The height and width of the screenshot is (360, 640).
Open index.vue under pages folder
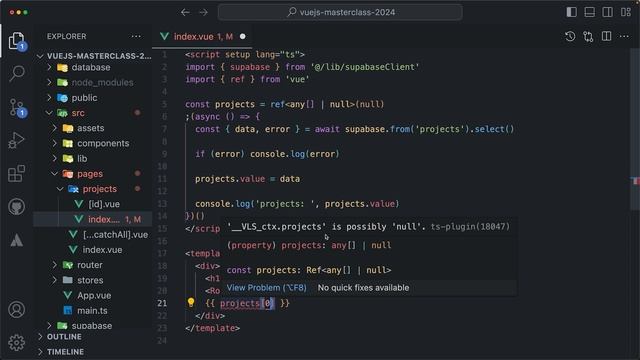93,249
